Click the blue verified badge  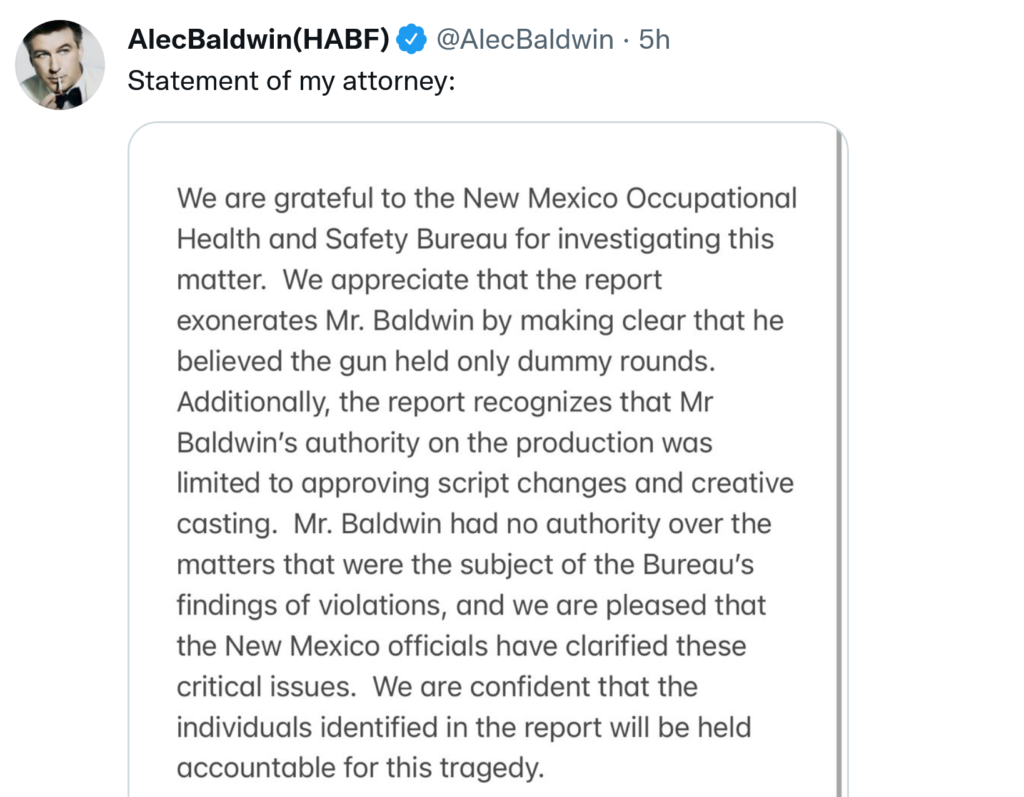tap(410, 40)
